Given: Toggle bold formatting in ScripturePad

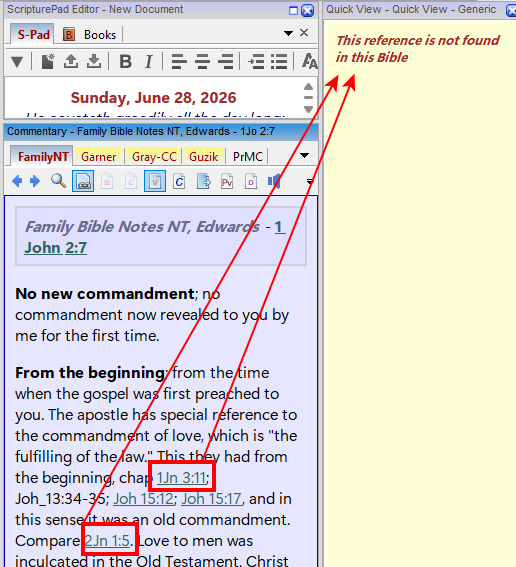Looking at the screenshot, I should point(125,61).
